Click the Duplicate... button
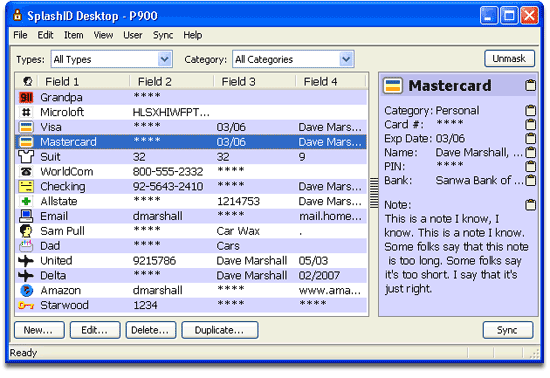The width and height of the screenshot is (550, 378). tap(220, 330)
